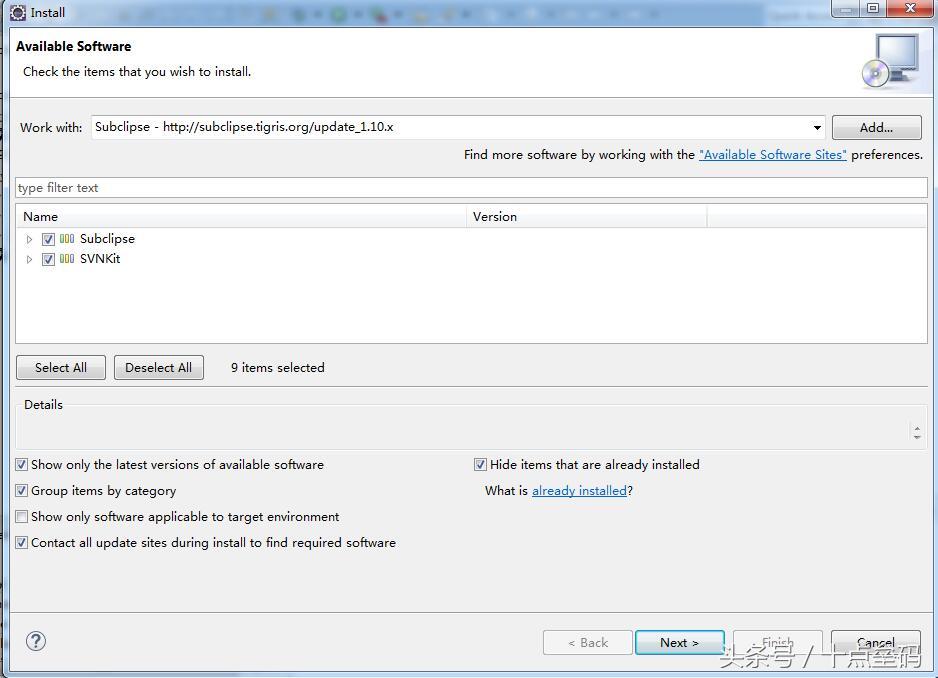The image size is (938, 678).
Task: Uncheck the SVNKit checkbox
Action: (48, 259)
